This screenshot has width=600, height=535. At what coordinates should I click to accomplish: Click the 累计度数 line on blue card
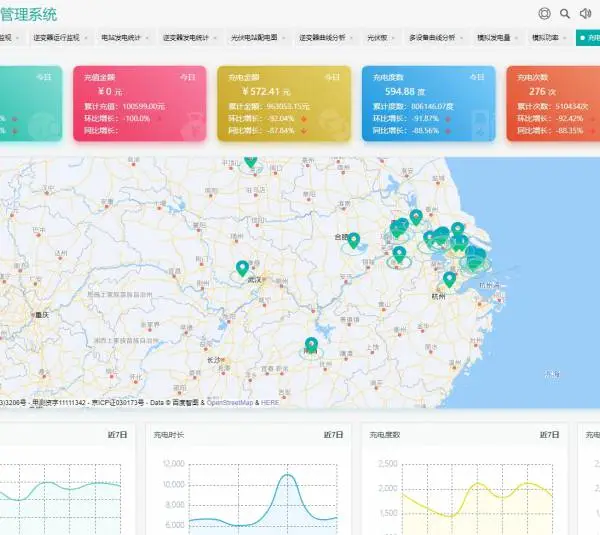[413, 106]
